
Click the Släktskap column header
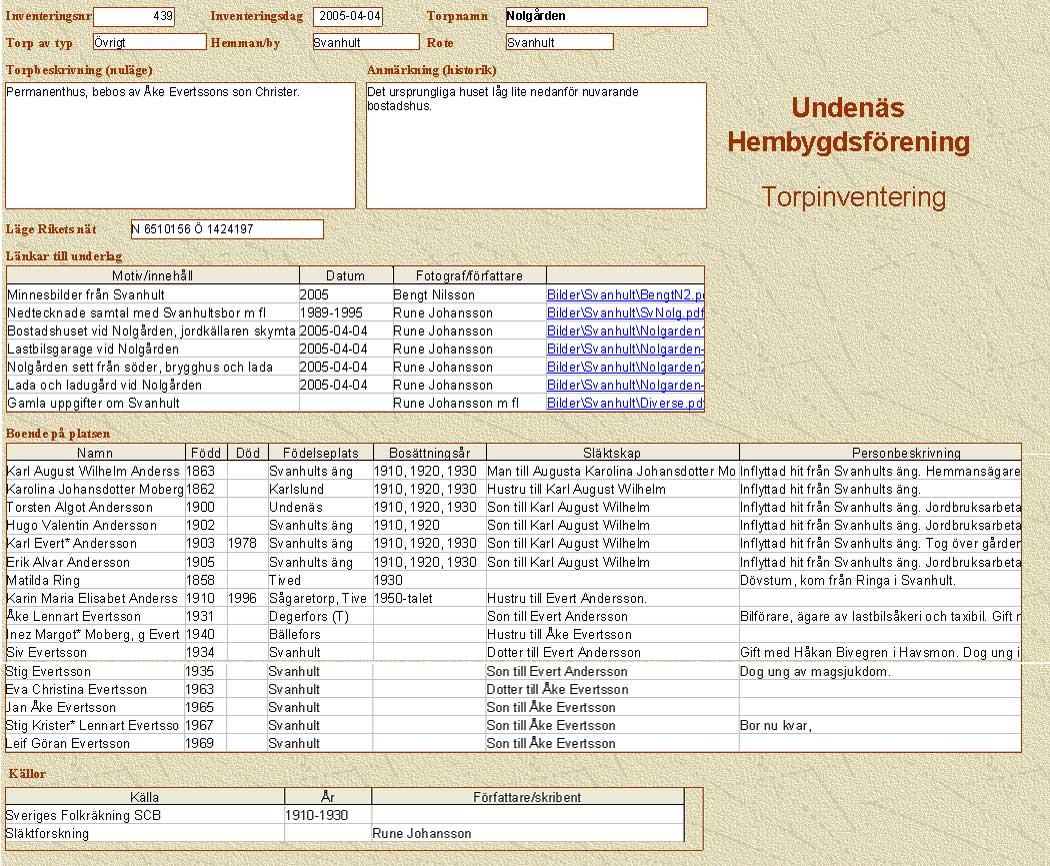[x=611, y=453]
